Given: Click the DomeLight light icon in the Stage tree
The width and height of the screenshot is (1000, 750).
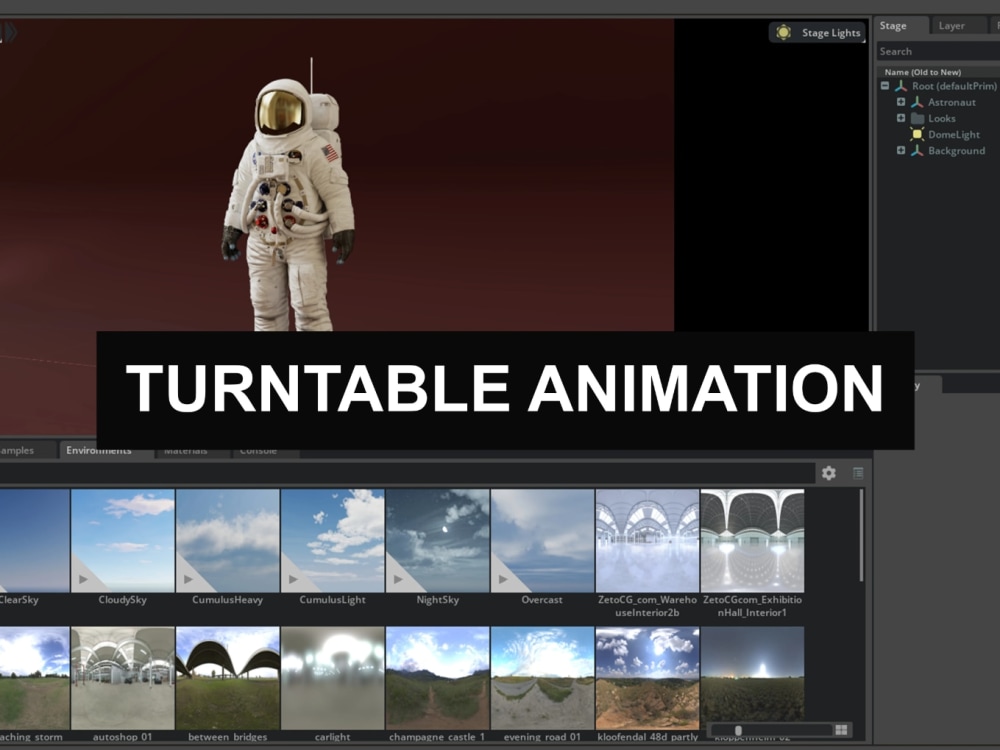Looking at the screenshot, I should [x=916, y=134].
